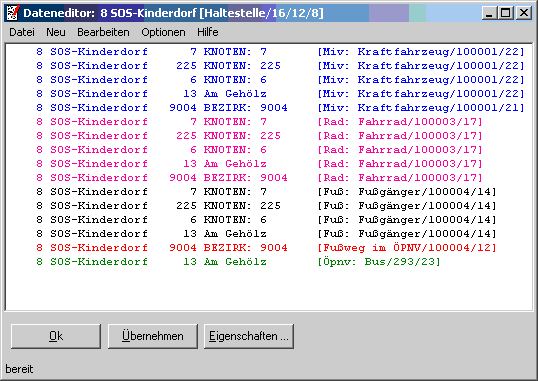Image resolution: width=538 pixels, height=381 pixels.
Task: Select the red Fußweg im ÖPNV row
Action: (269, 247)
